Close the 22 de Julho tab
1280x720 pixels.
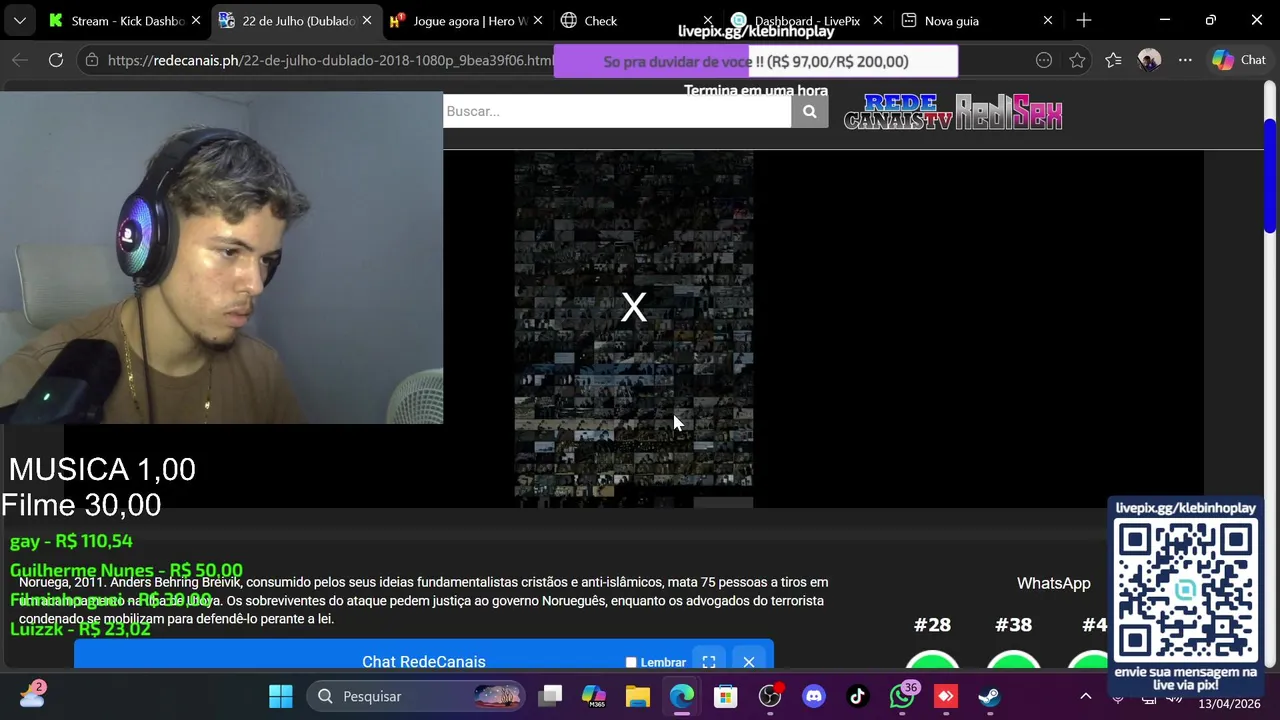pyautogui.click(x=367, y=20)
